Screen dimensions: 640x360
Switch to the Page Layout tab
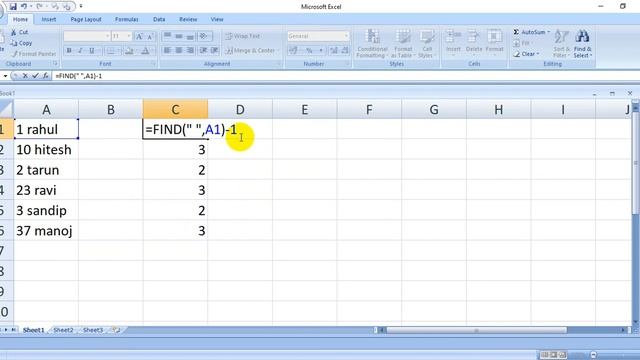(x=86, y=19)
